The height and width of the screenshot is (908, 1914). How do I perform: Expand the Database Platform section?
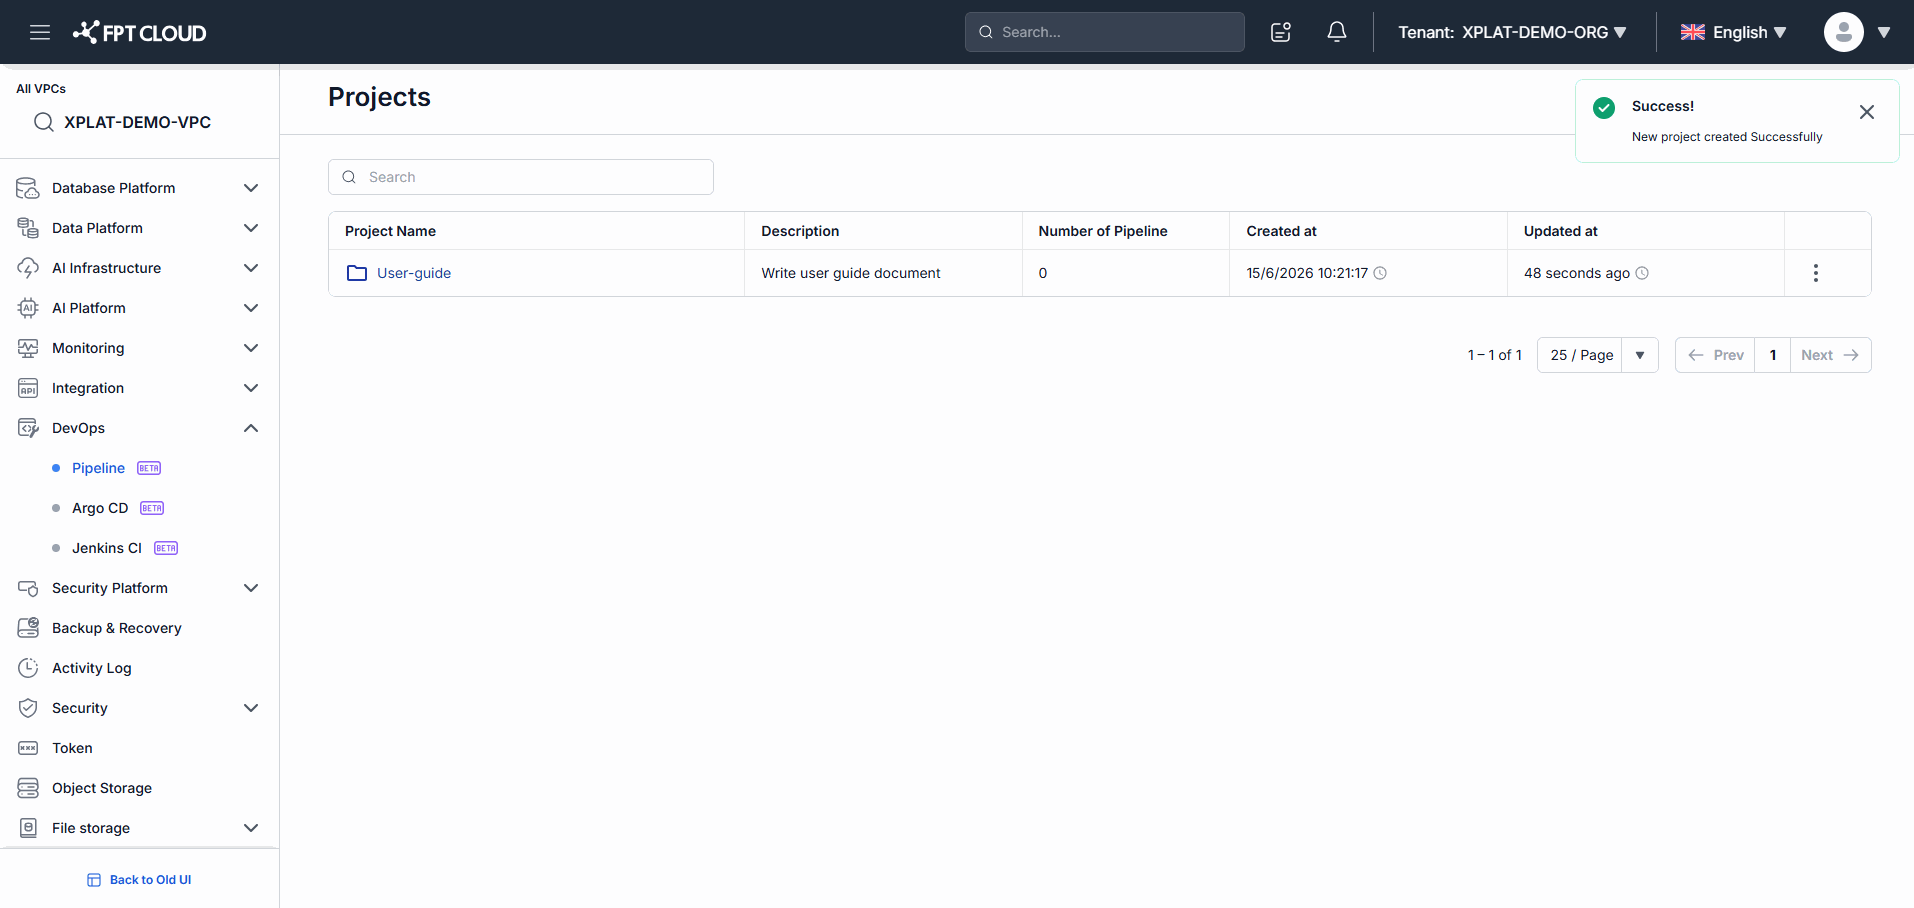(251, 188)
